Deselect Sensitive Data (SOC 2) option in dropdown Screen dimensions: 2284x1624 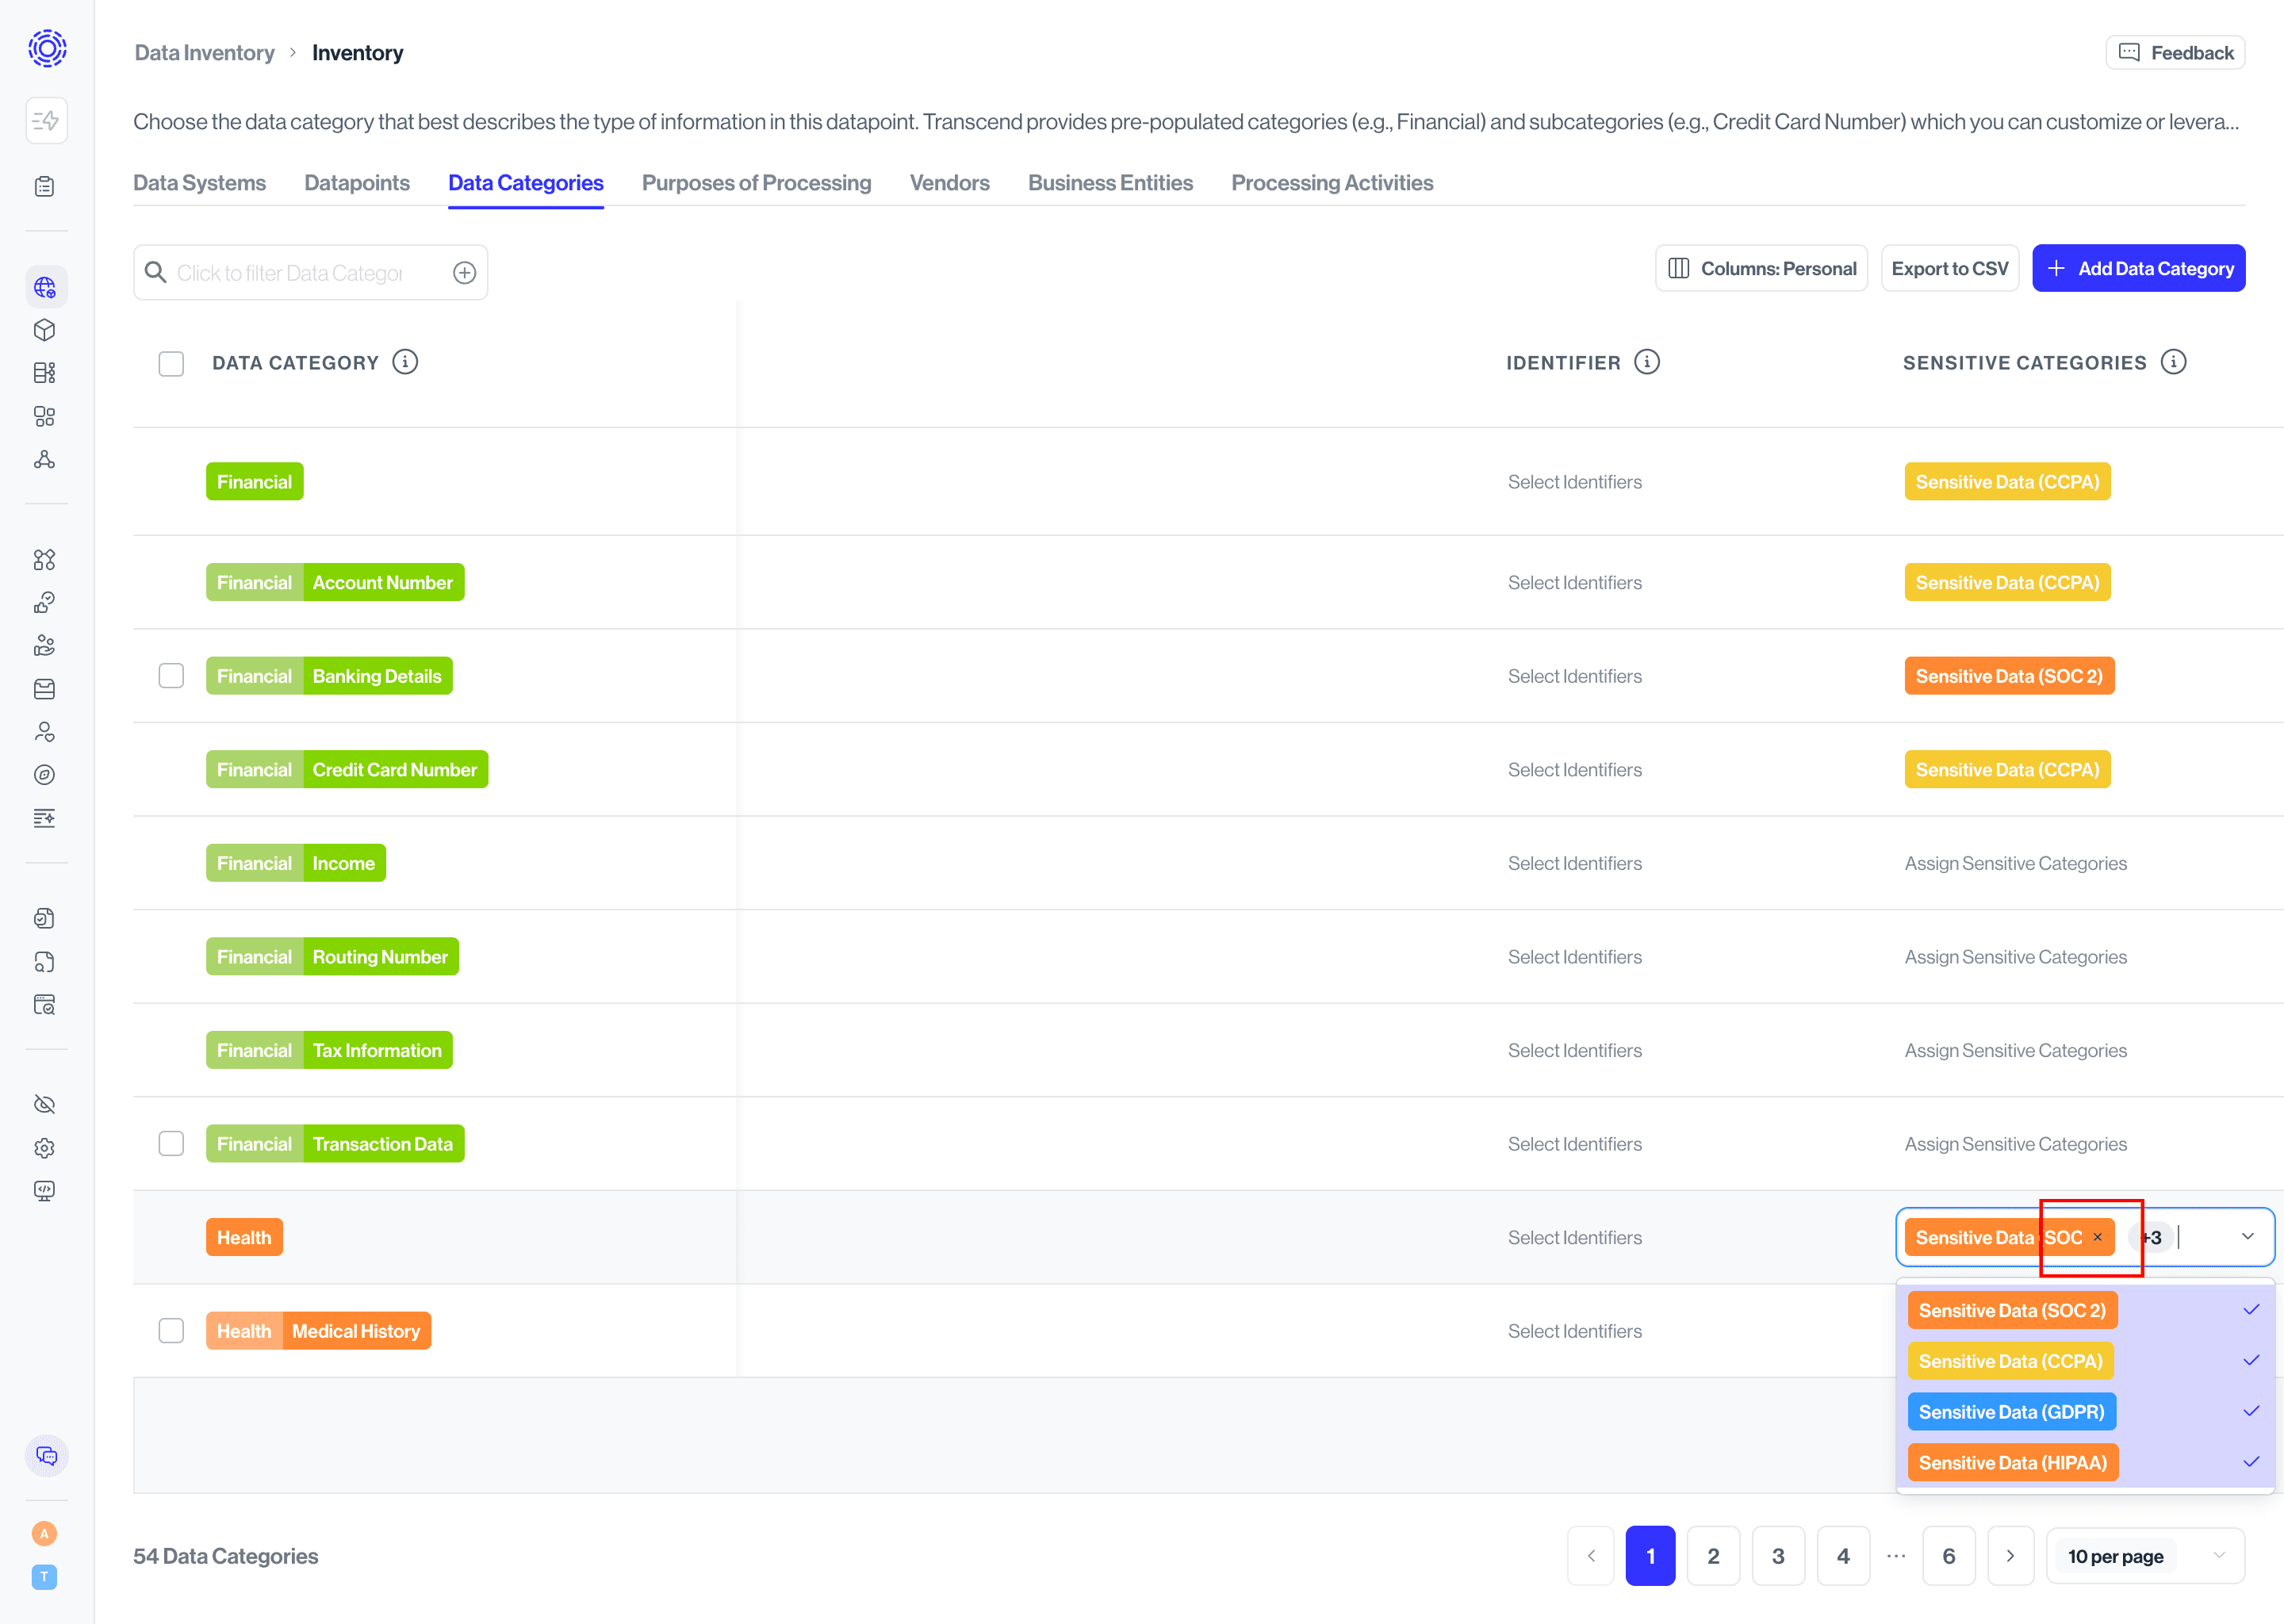tap(2086, 1311)
